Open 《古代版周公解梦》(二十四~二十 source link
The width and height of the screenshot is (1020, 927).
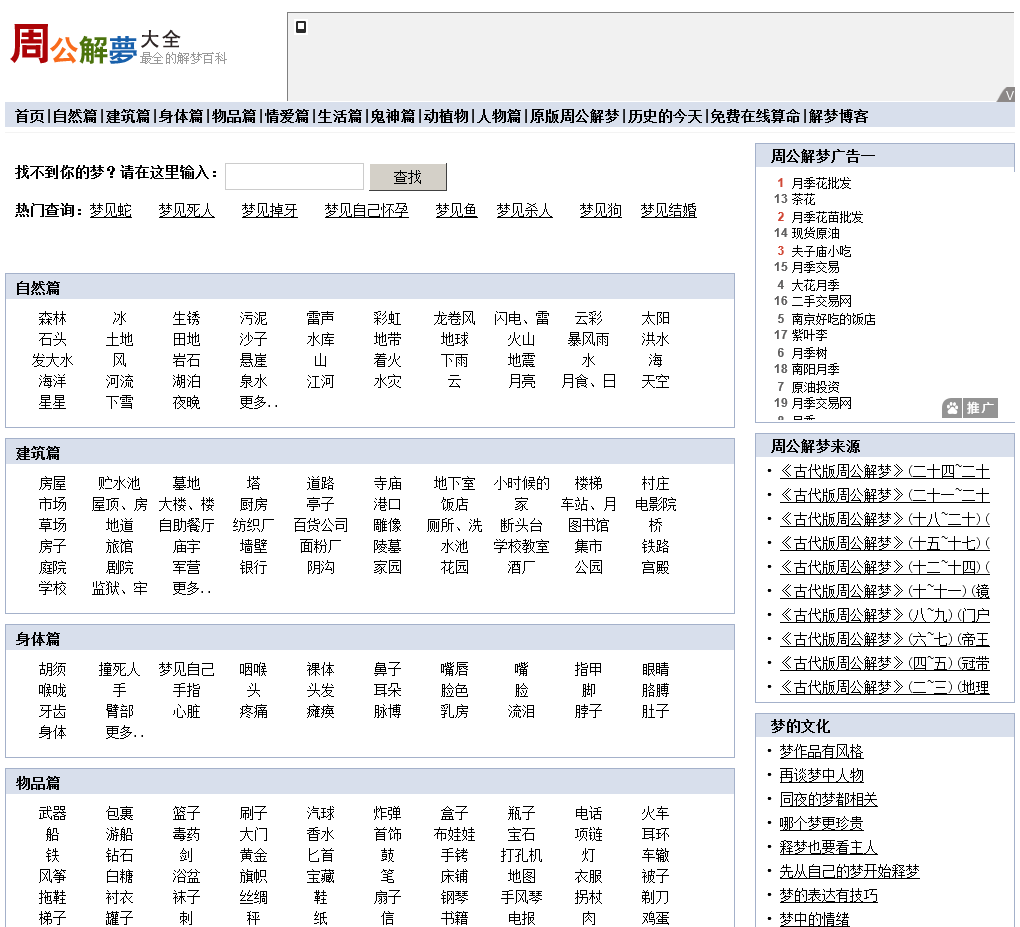[x=885, y=472]
